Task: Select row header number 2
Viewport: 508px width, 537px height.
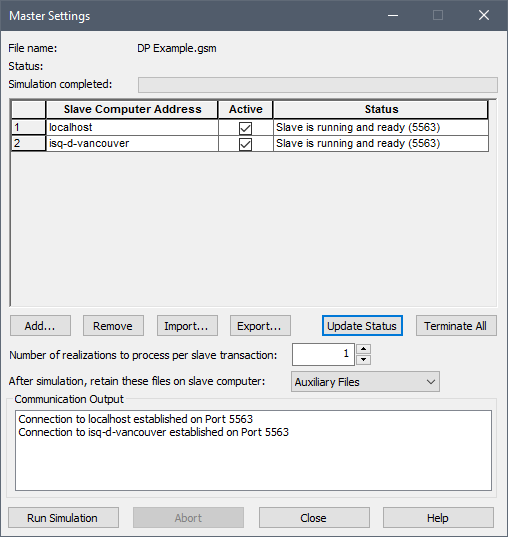Action: pyautogui.click(x=28, y=143)
